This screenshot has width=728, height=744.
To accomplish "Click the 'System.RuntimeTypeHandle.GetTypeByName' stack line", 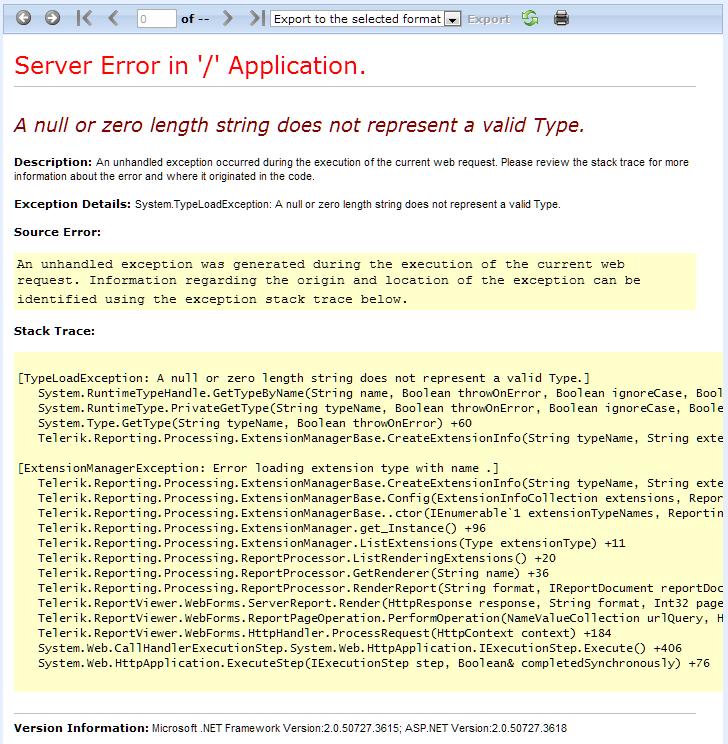I will point(380,393).
